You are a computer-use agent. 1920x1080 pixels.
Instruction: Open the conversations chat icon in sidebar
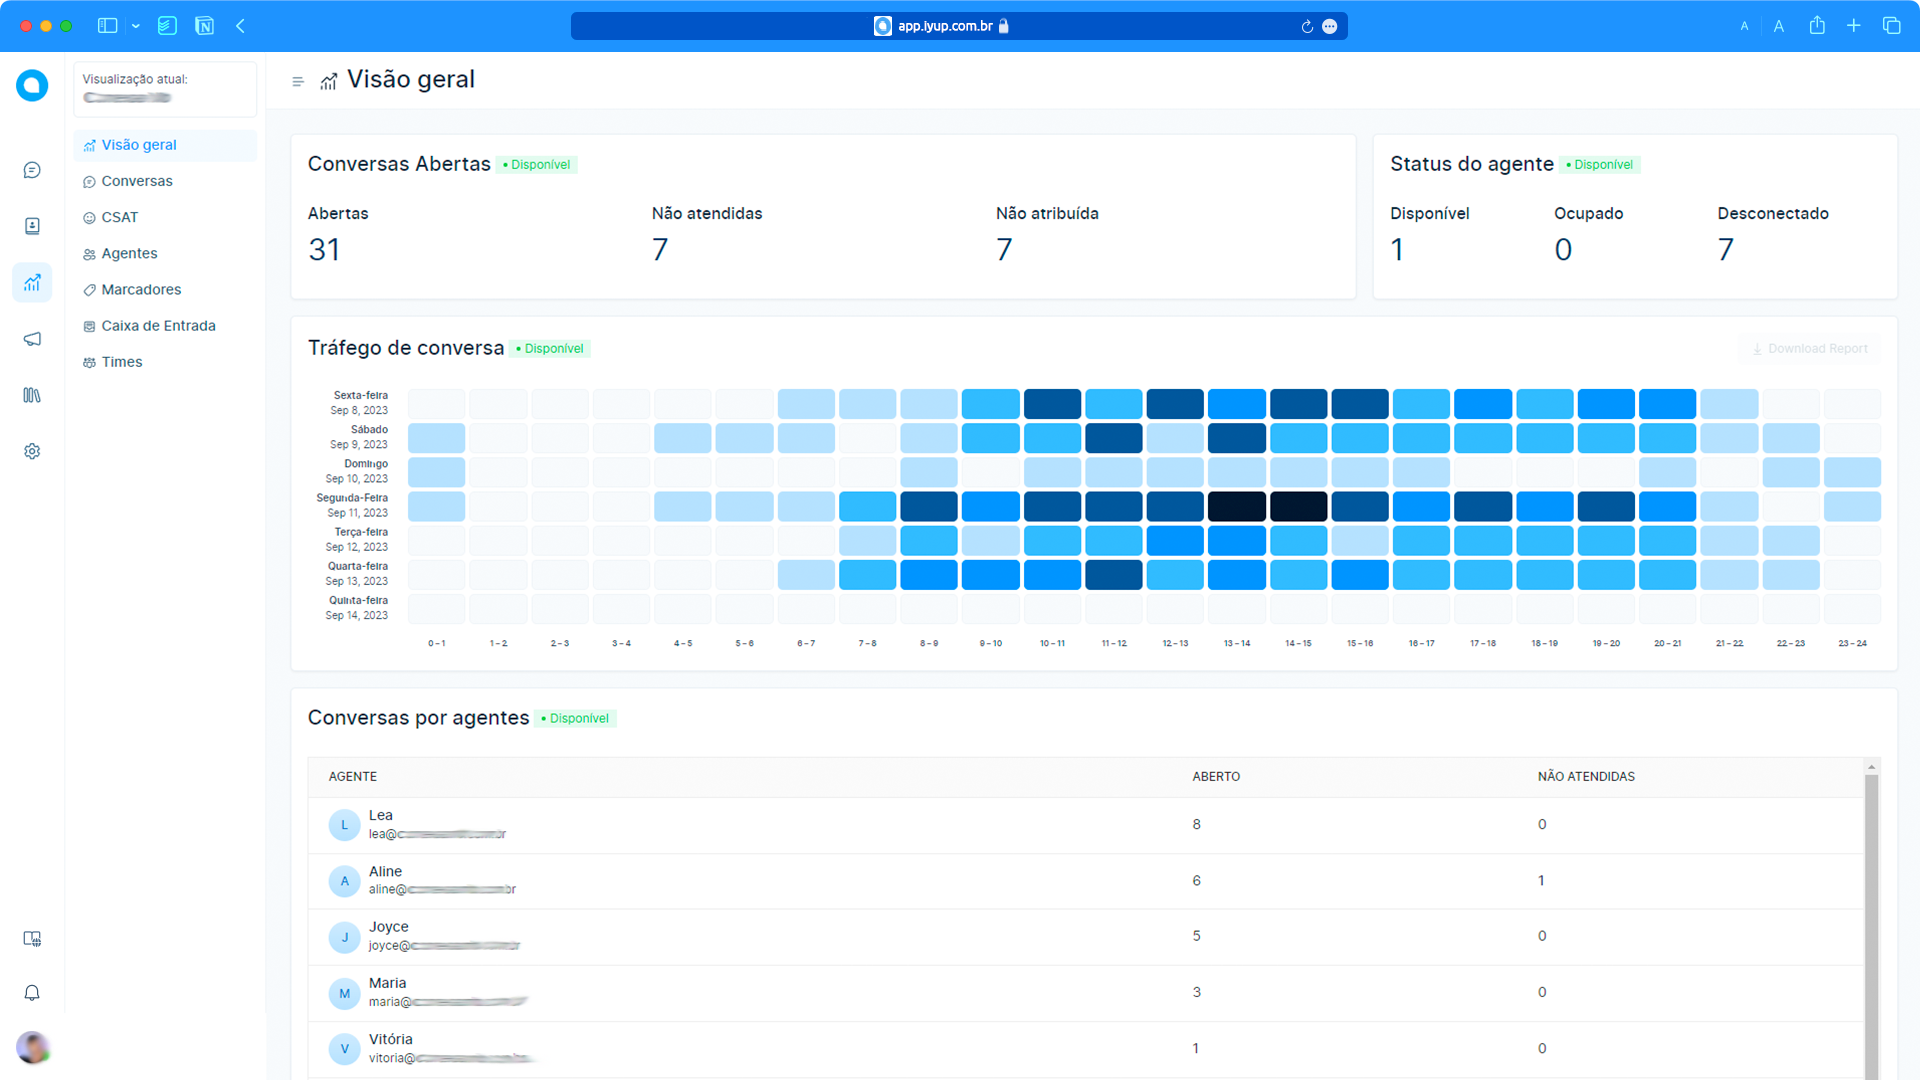(x=32, y=169)
